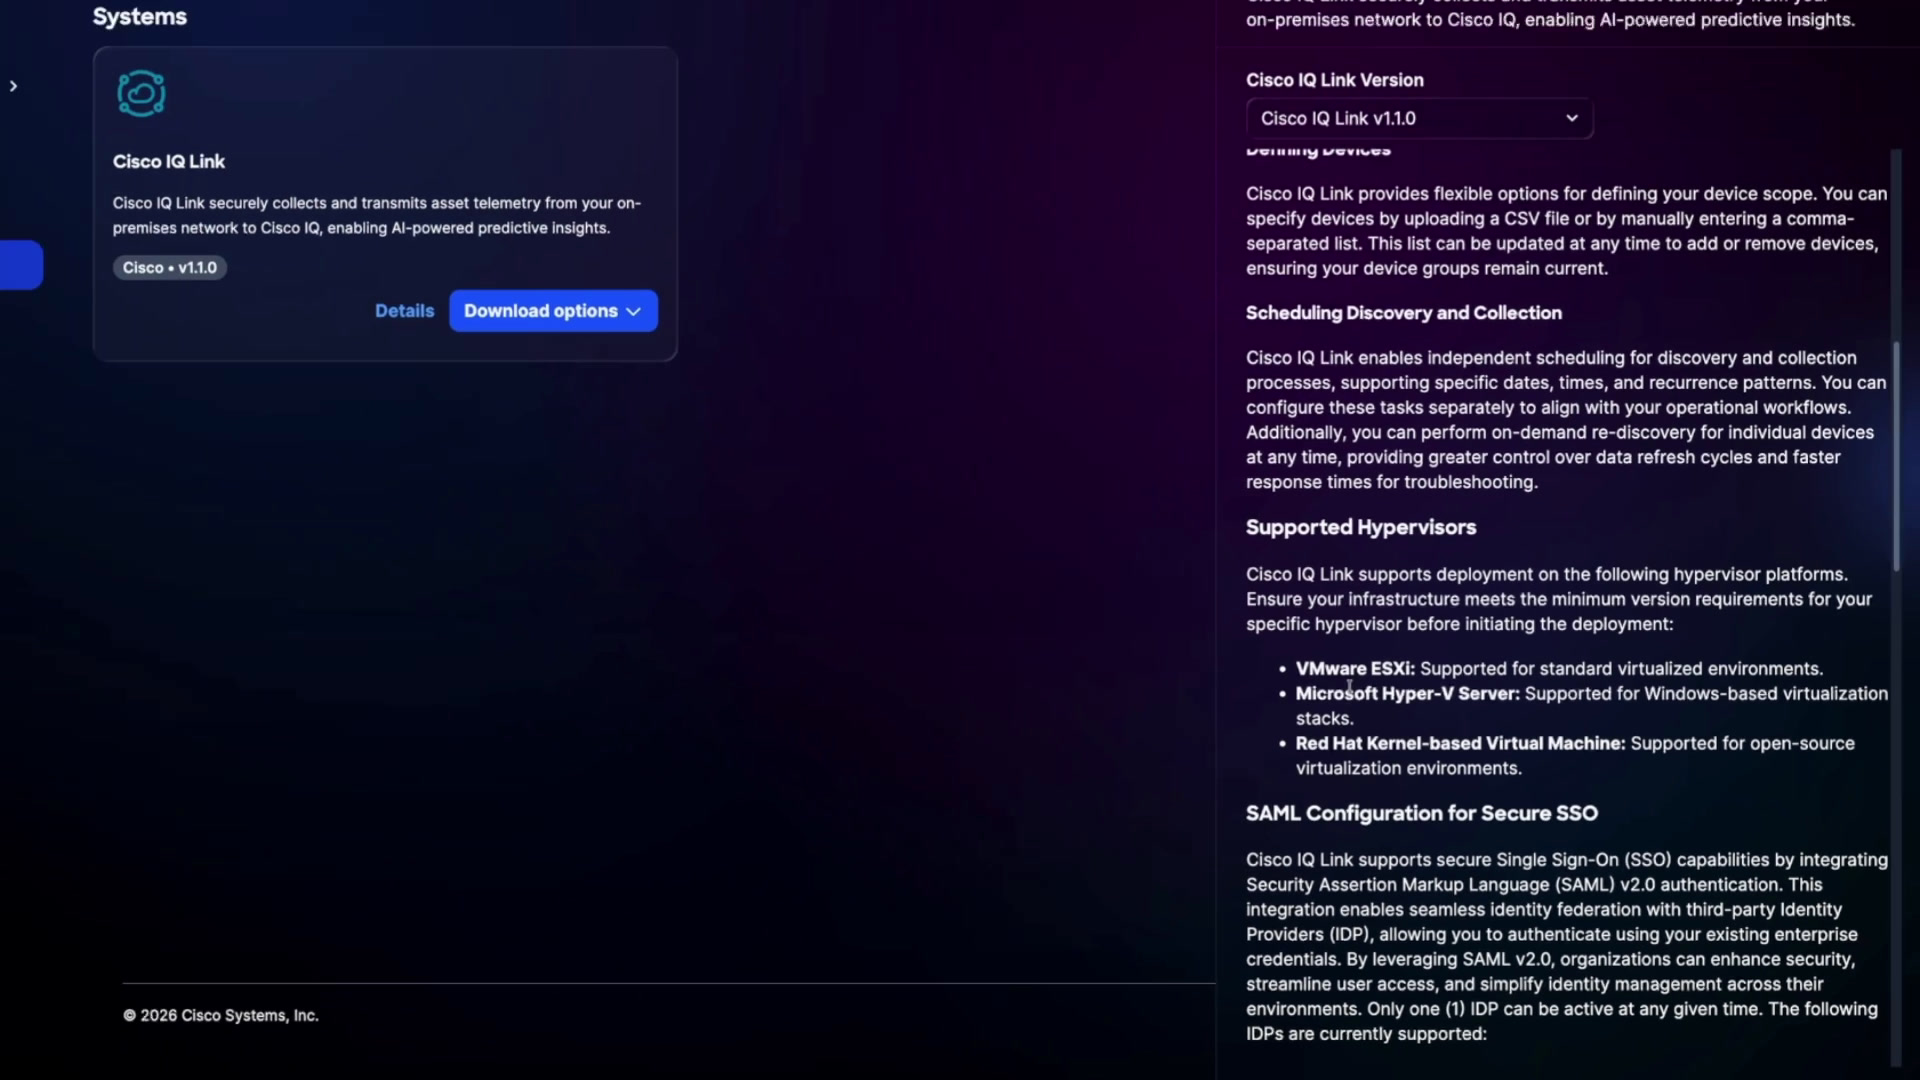Open the Cisco IQ Link v1.1.0 version dropdown
The width and height of the screenshot is (1920, 1080).
click(x=1419, y=118)
